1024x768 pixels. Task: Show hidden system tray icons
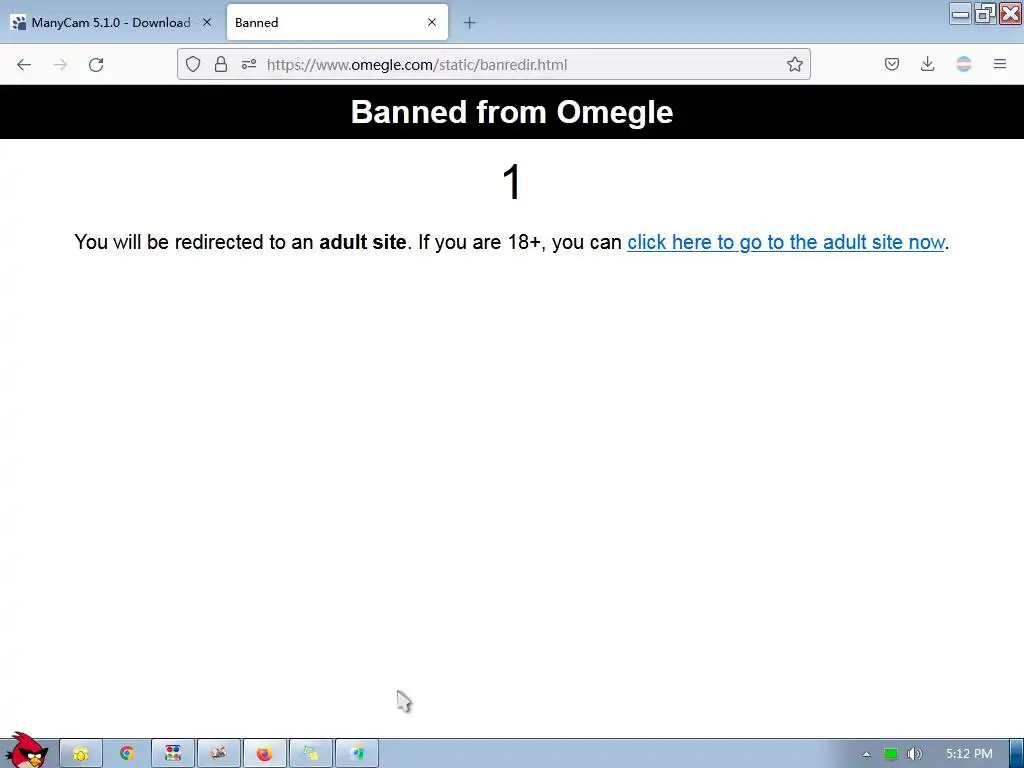(x=866, y=754)
